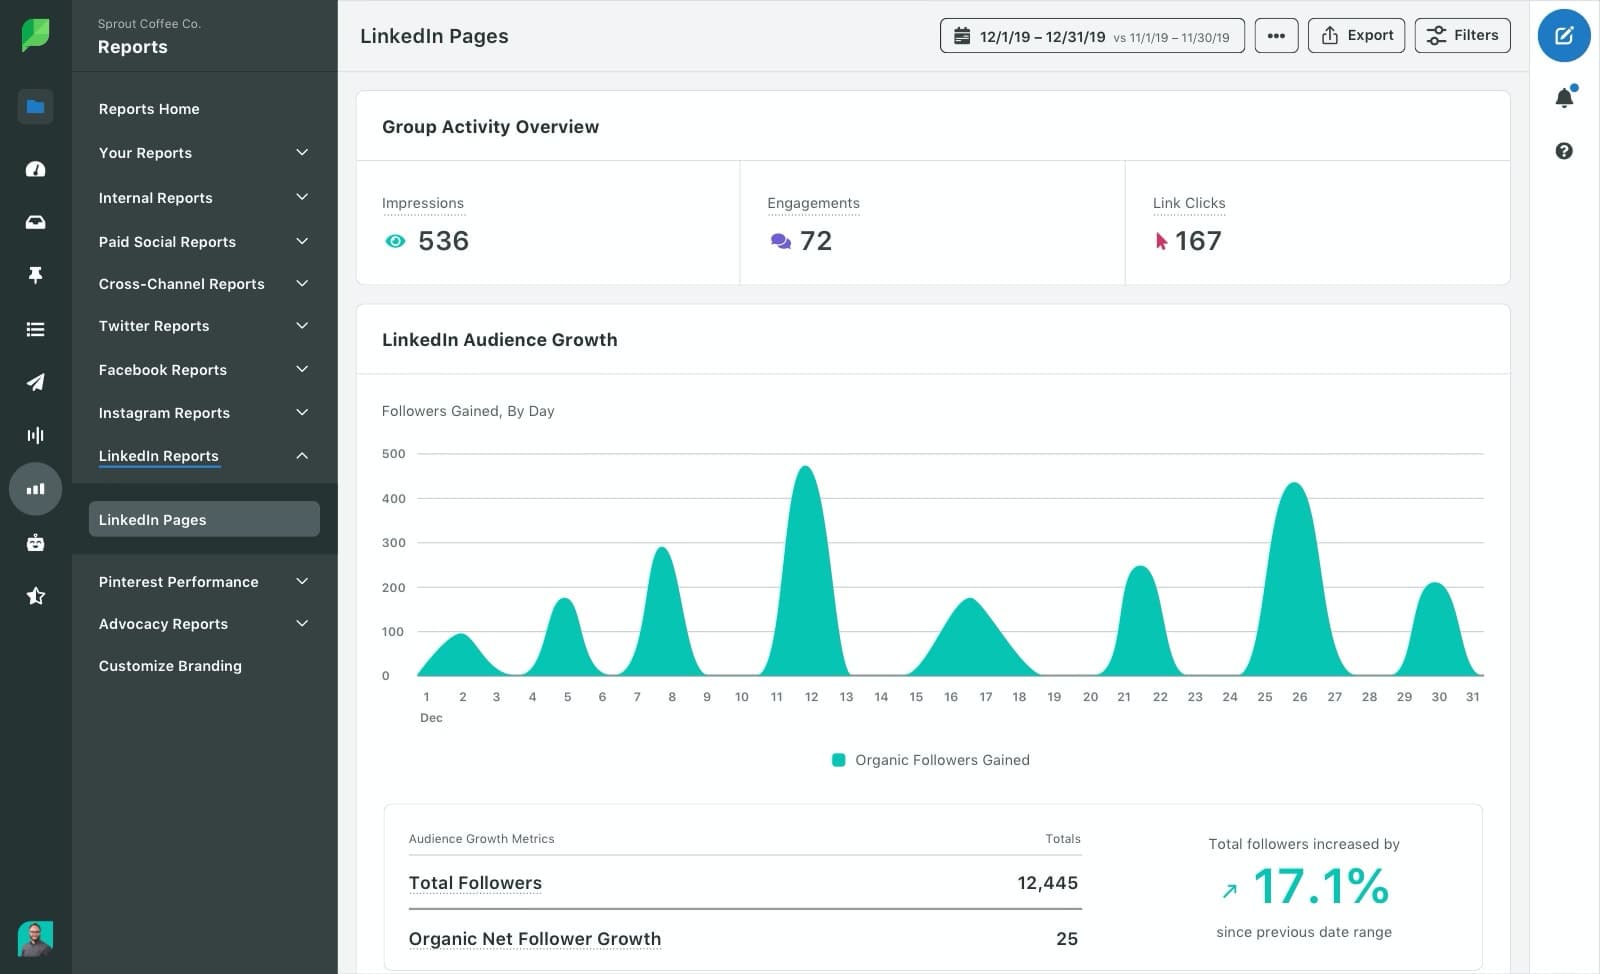Screen dimensions: 1600x974
Task: Select the LinkedIn Pages report
Action: tap(152, 519)
